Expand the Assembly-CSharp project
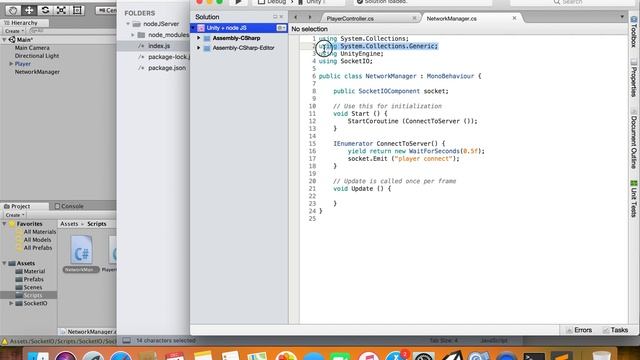The image size is (640, 360). pyautogui.click(x=199, y=38)
